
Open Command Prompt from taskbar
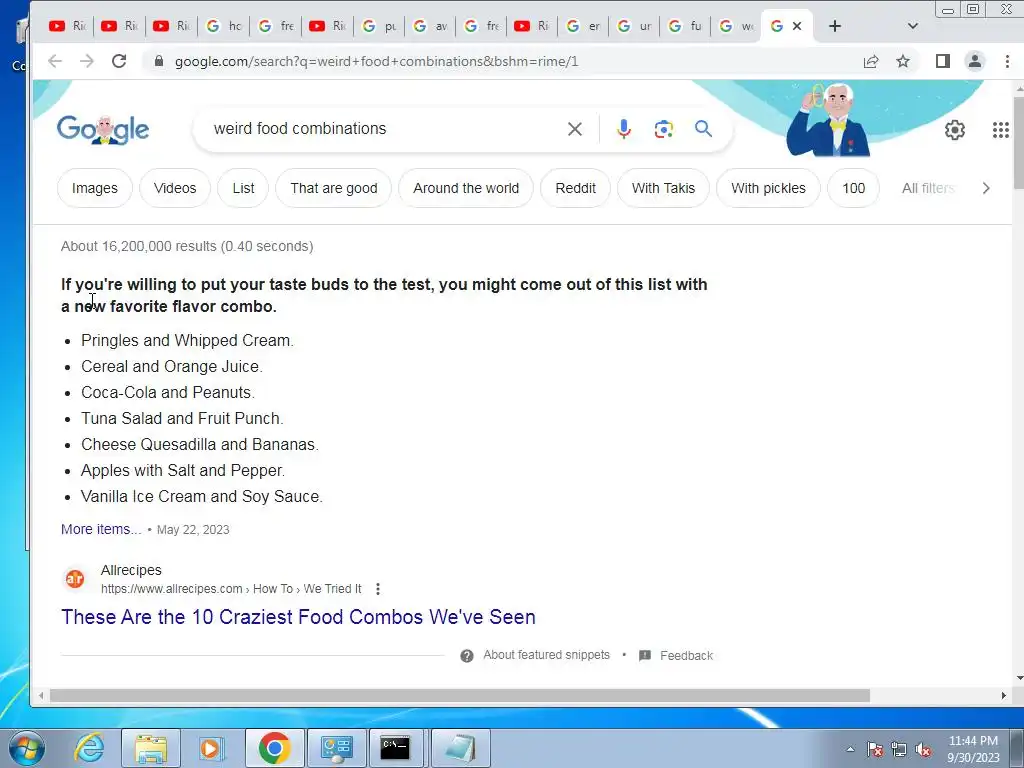tap(395, 748)
